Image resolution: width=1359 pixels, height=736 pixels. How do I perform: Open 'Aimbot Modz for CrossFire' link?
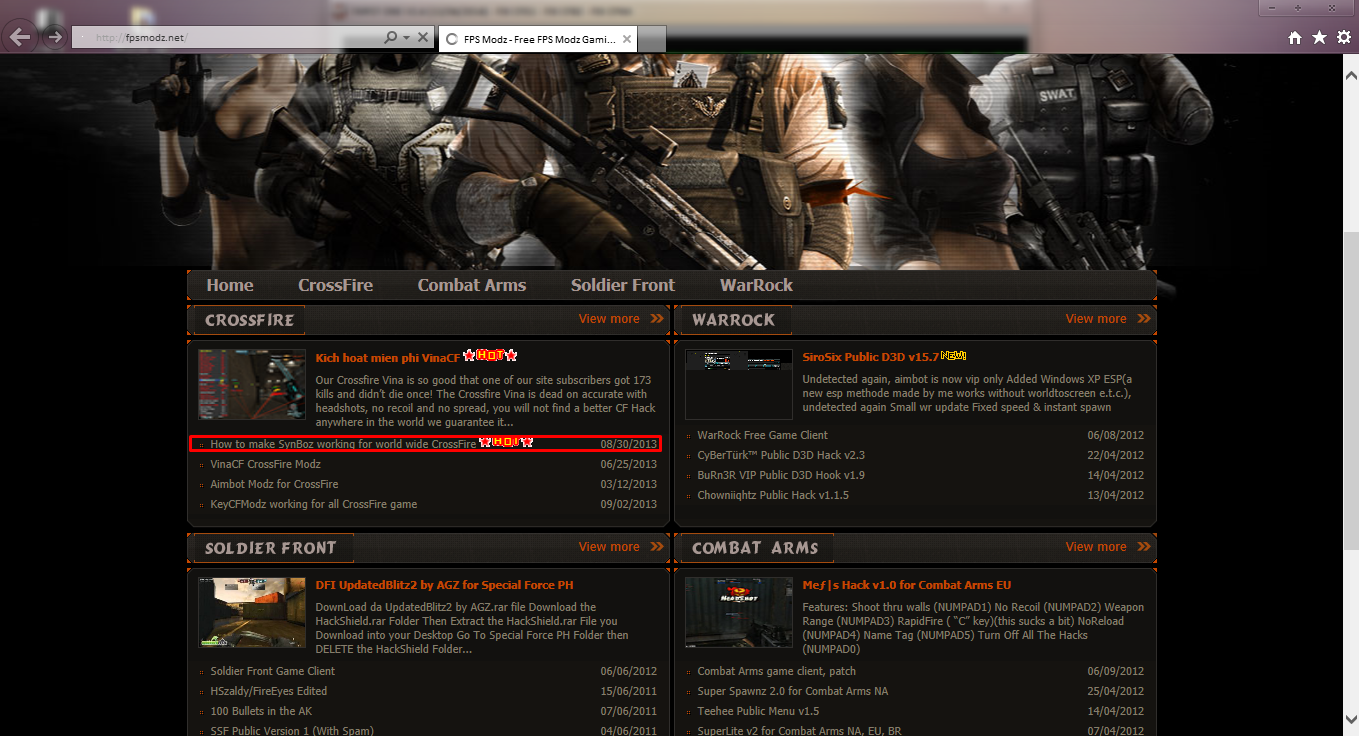click(274, 484)
